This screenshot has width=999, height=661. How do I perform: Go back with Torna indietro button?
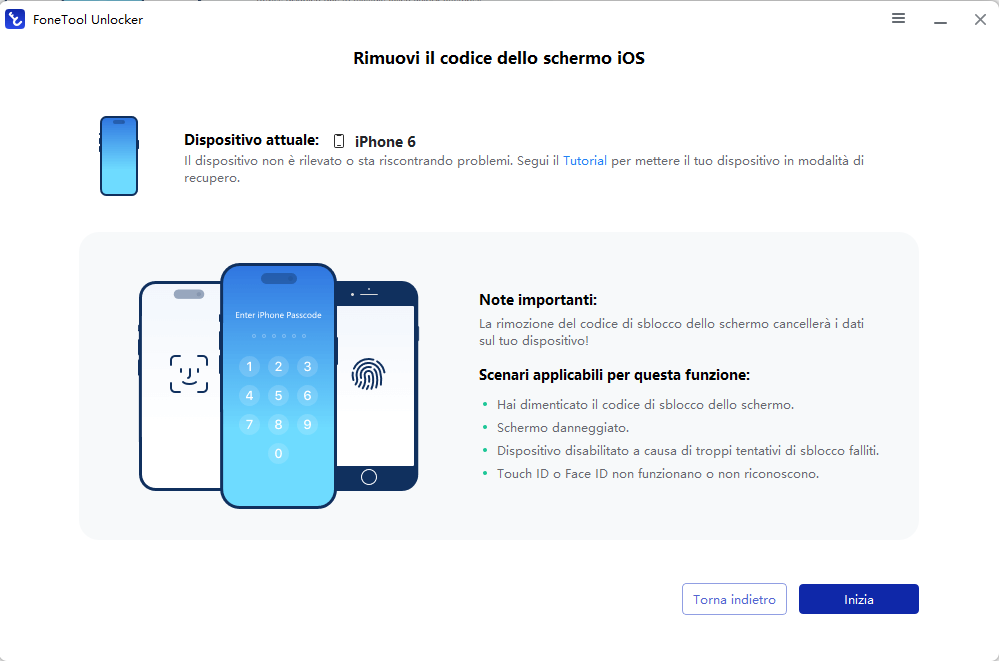[735, 599]
